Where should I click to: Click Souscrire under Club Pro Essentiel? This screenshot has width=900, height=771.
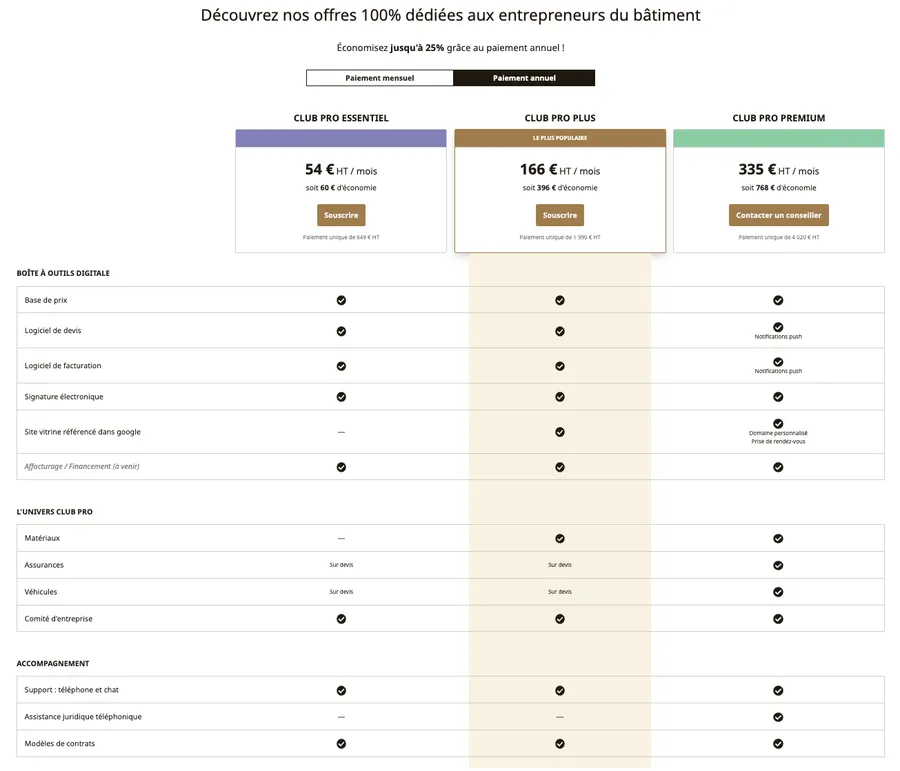[x=341, y=215]
